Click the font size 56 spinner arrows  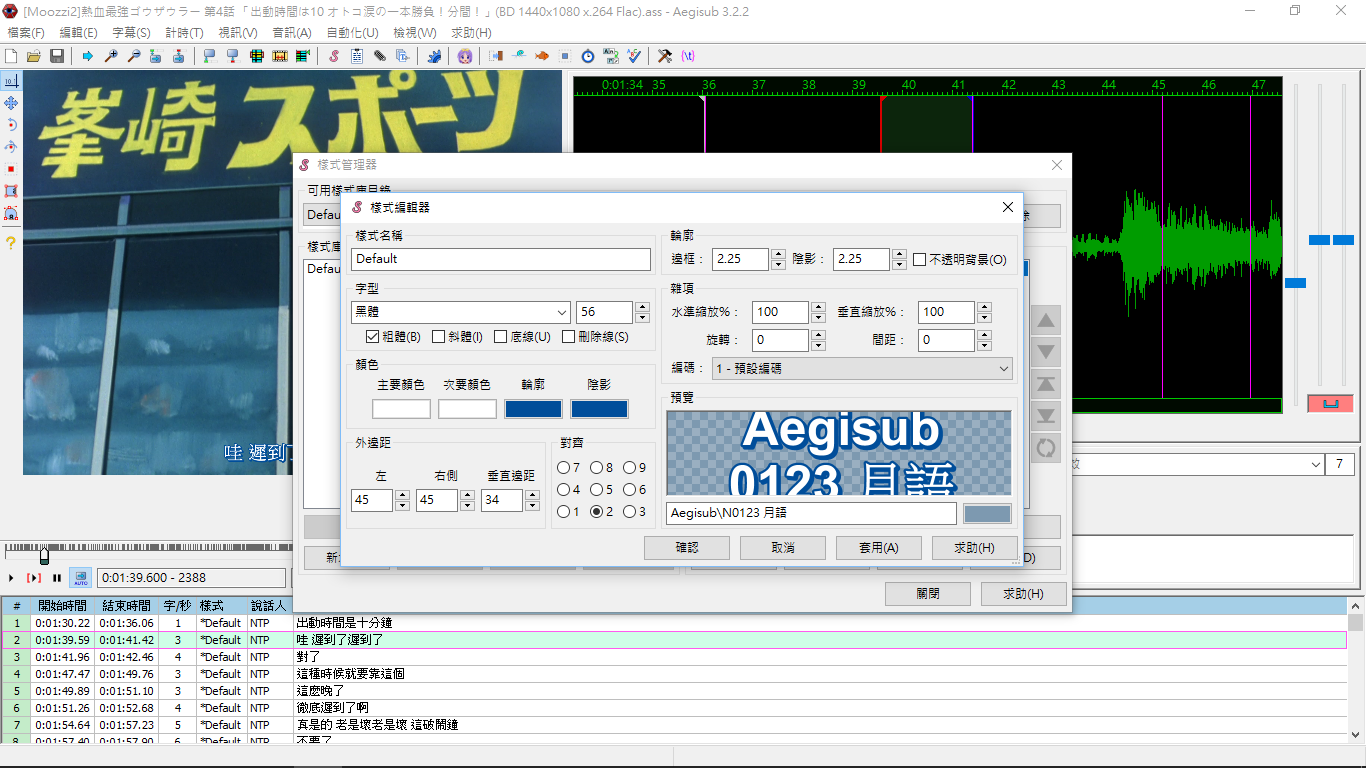click(642, 312)
